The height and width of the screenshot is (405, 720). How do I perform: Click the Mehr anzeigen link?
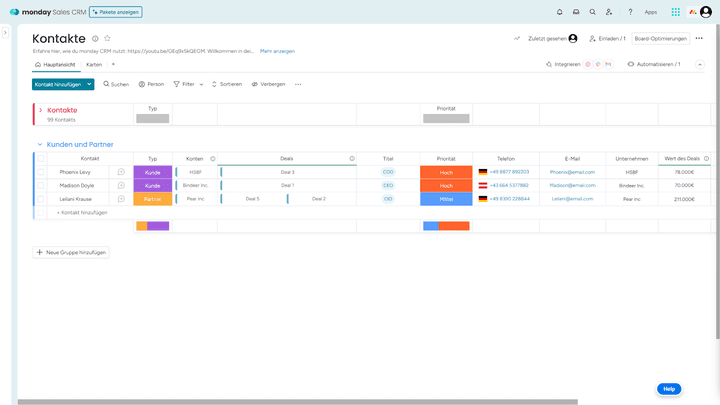[277, 50]
